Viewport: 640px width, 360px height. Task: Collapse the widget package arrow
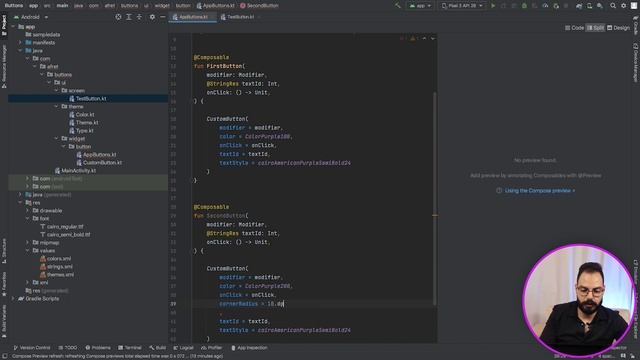(56, 138)
